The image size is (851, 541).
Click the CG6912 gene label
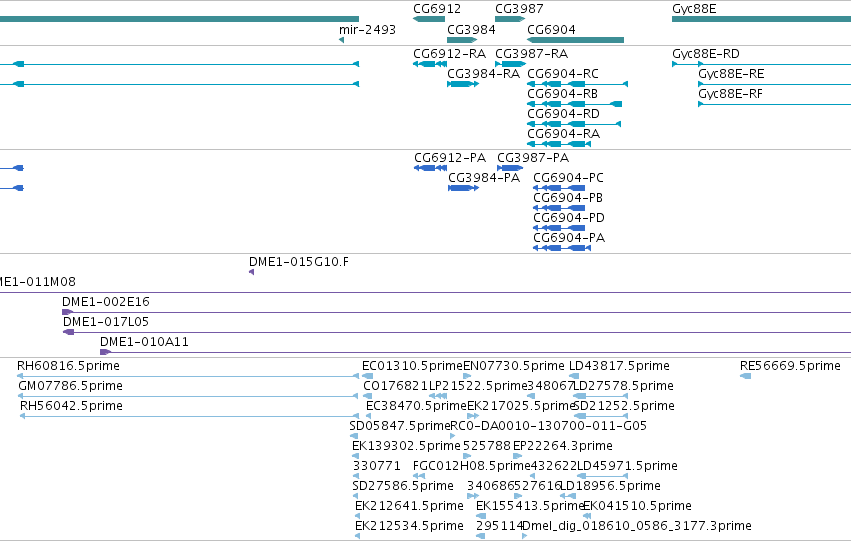click(437, 9)
